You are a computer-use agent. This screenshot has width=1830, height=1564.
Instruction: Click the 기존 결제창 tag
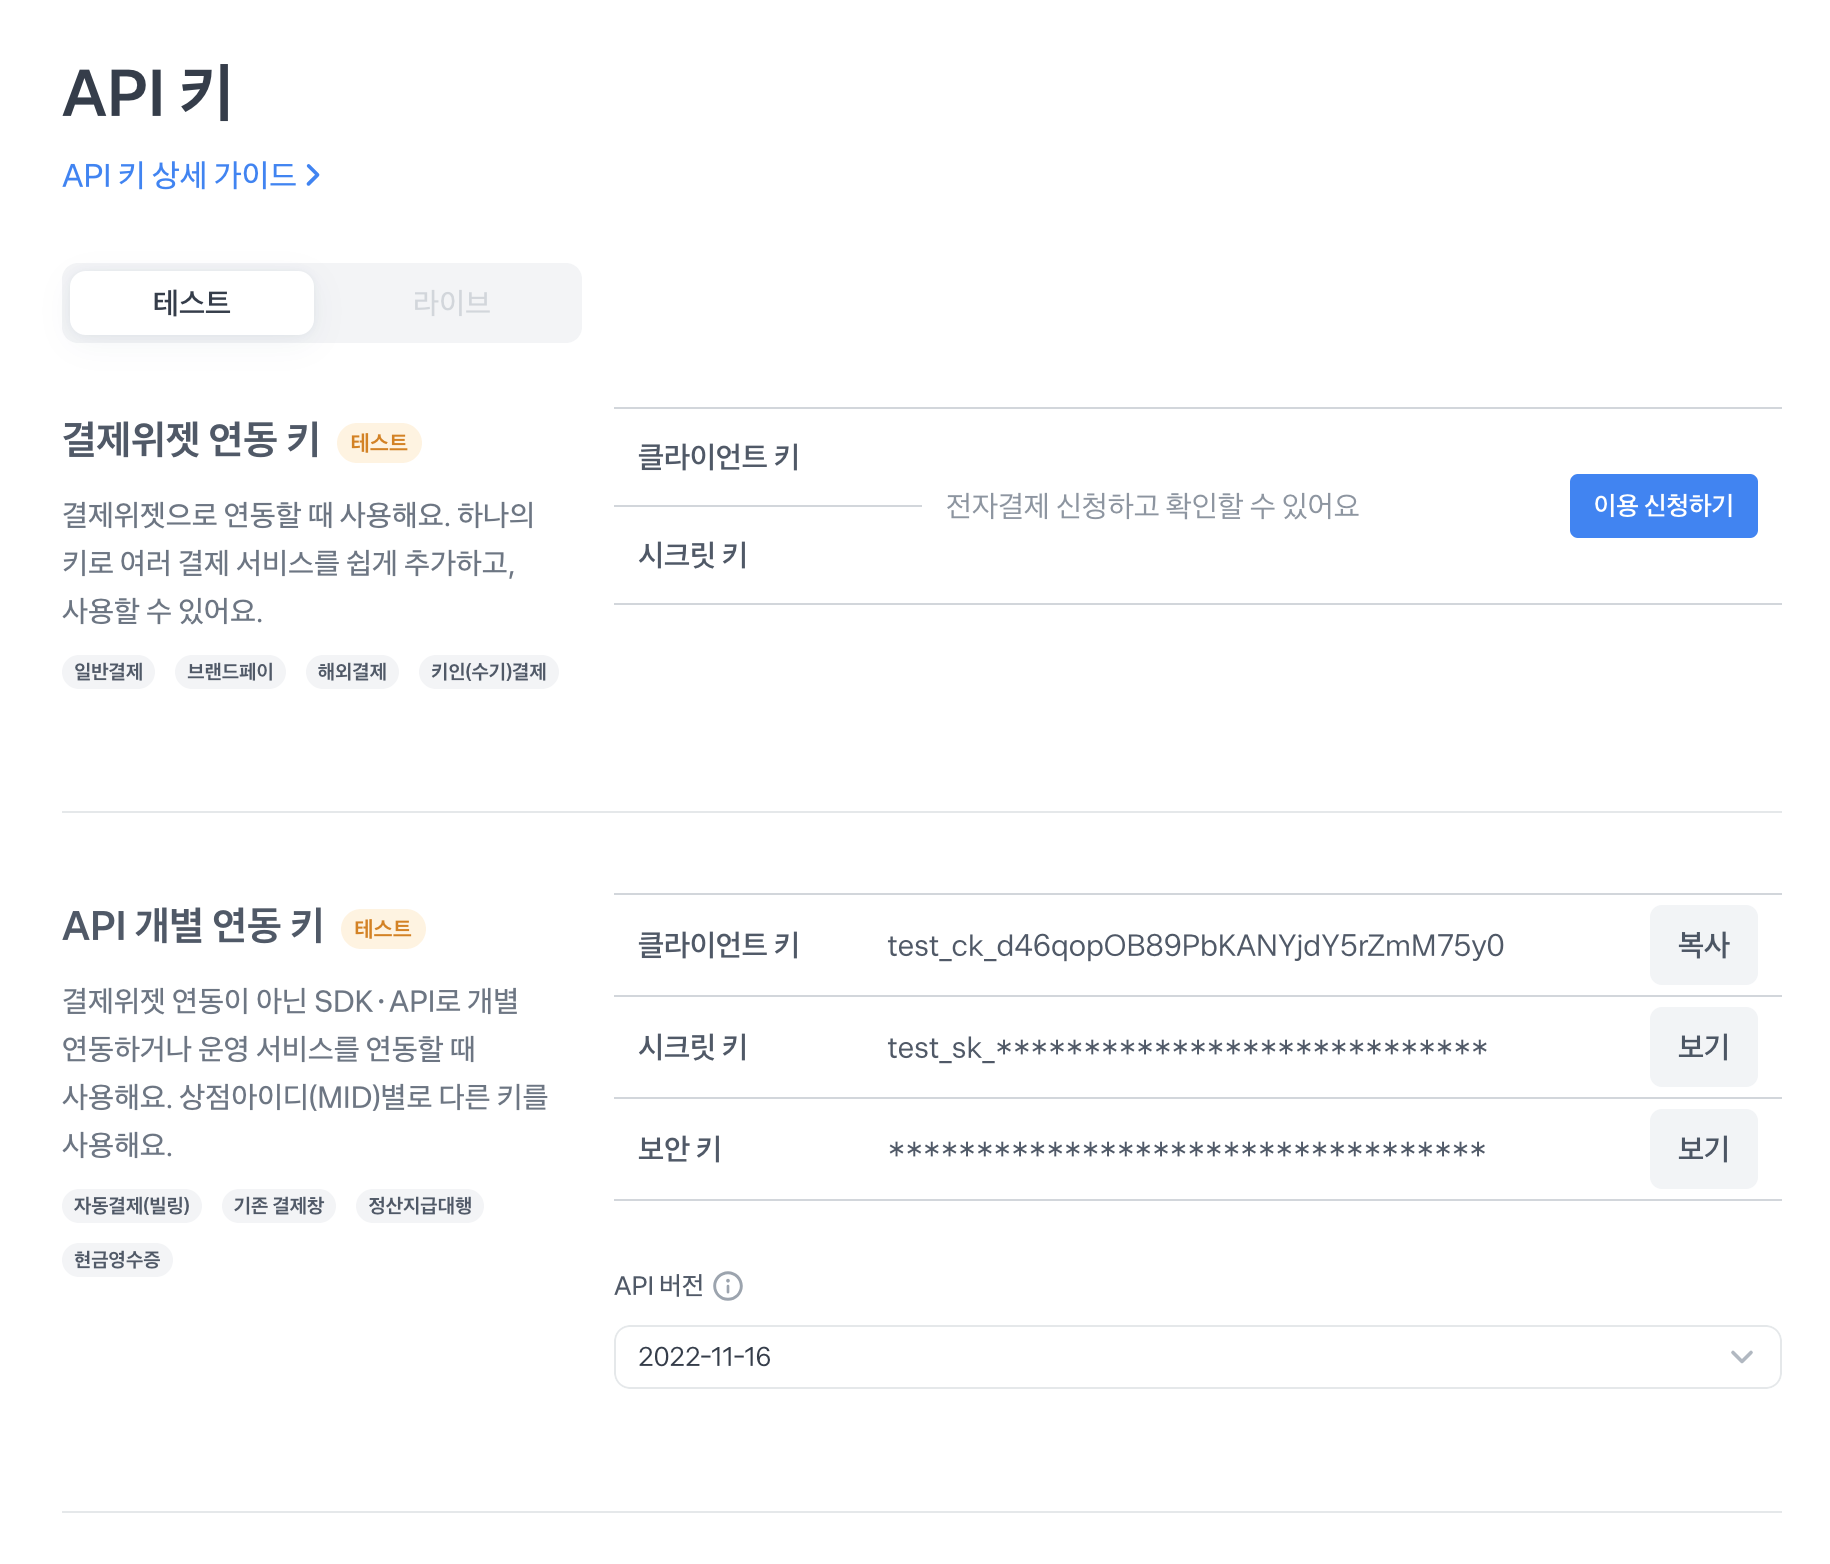278,1206
